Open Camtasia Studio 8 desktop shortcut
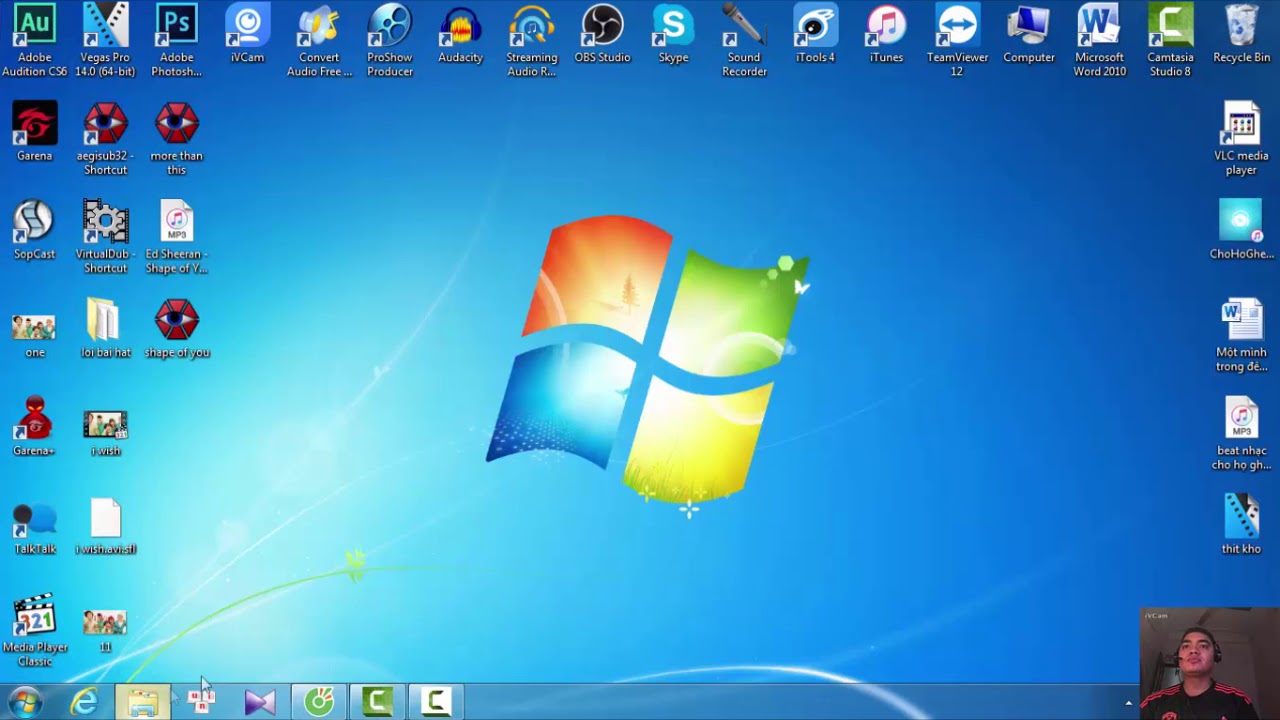 [1170, 40]
